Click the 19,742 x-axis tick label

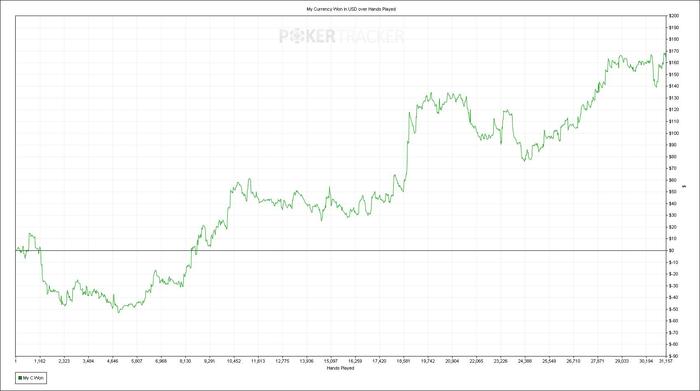coord(428,361)
